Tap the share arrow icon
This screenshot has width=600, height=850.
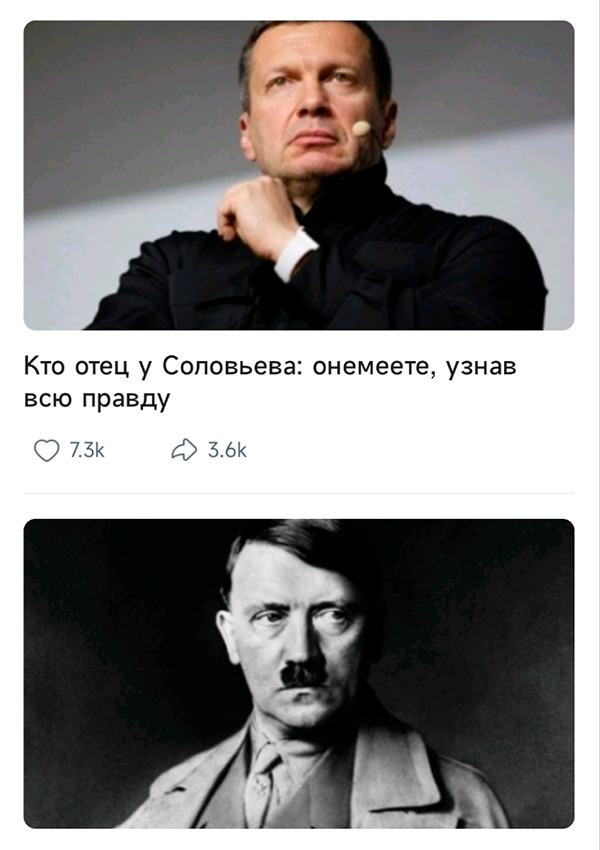click(184, 450)
